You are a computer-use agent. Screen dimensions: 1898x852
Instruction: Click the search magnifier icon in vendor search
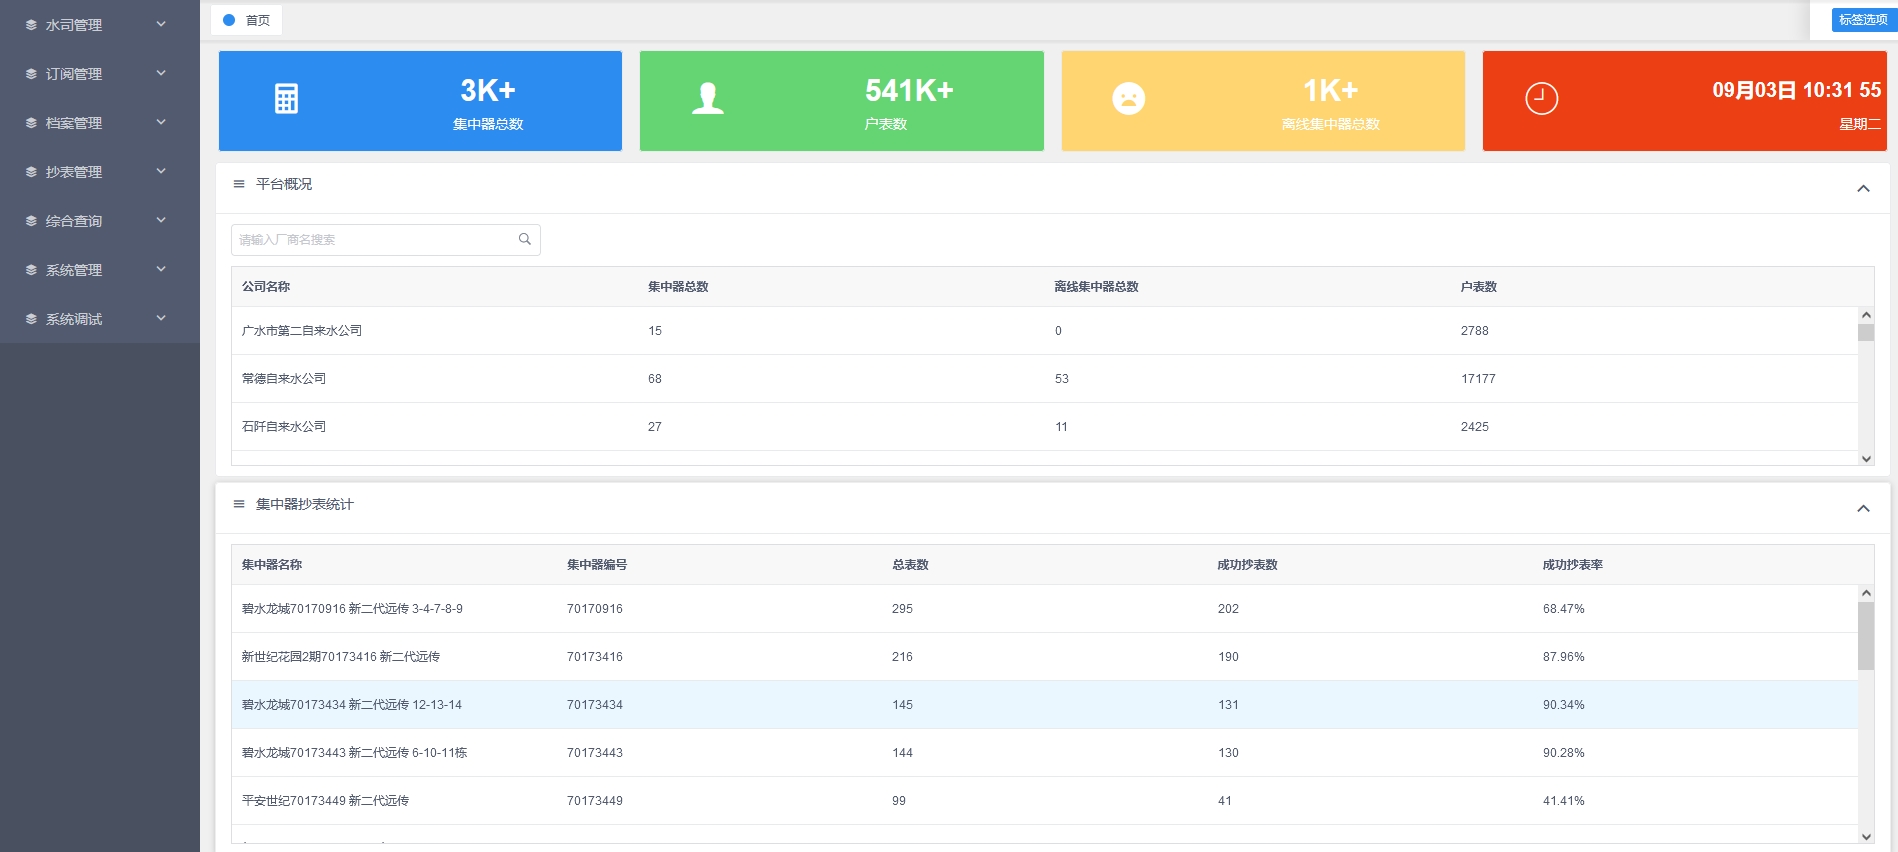tap(524, 239)
